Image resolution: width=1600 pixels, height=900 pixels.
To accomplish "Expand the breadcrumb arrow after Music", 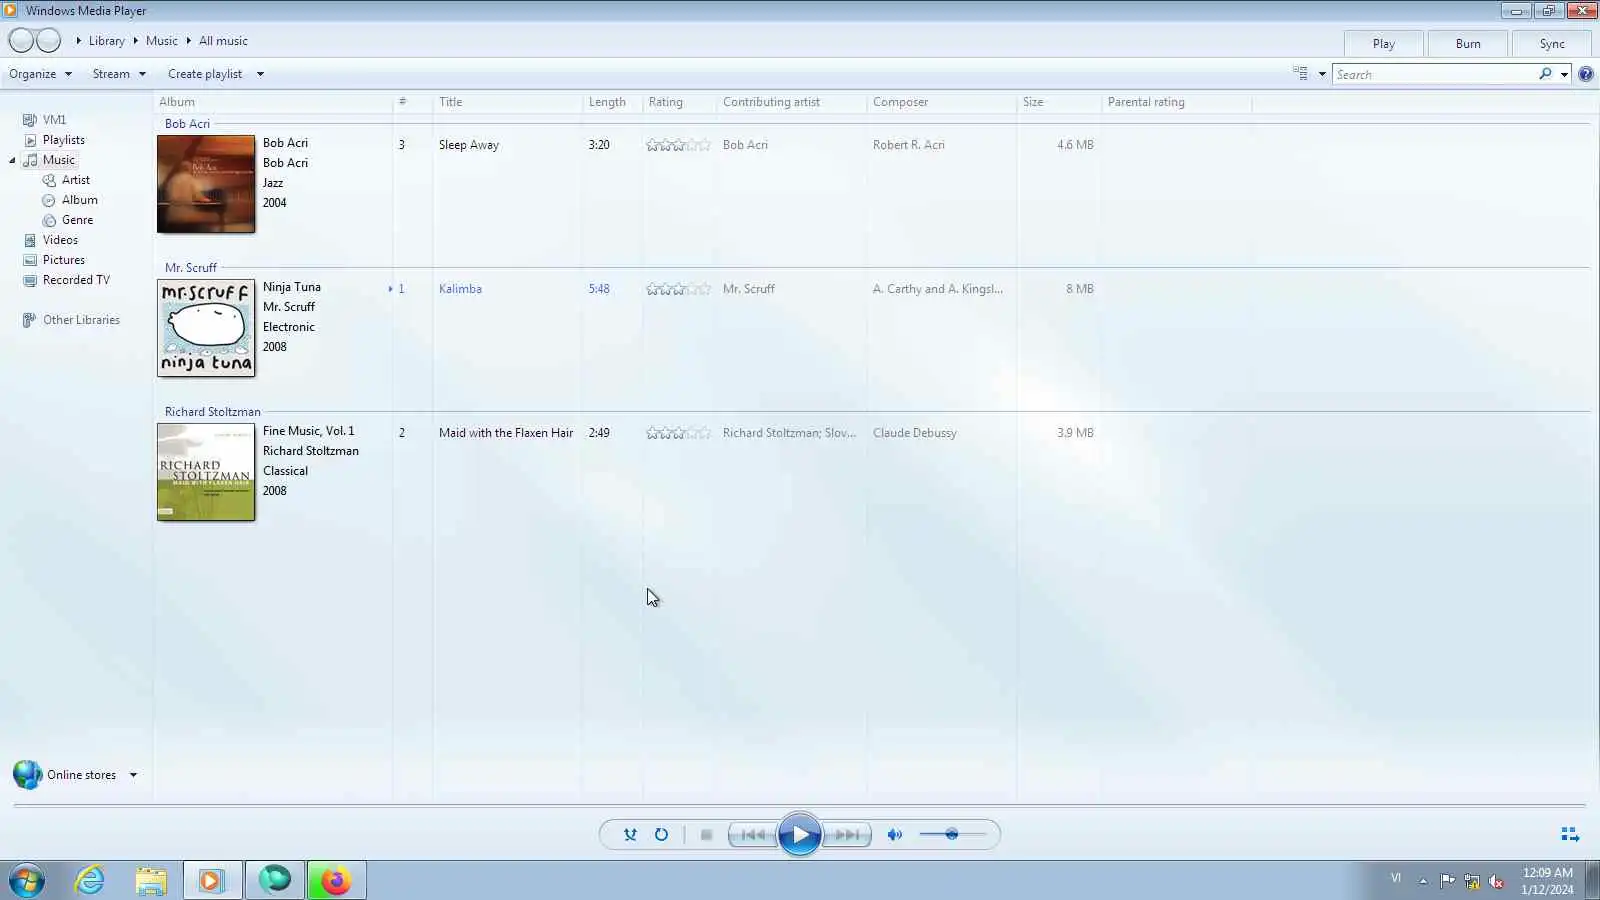I will point(188,41).
